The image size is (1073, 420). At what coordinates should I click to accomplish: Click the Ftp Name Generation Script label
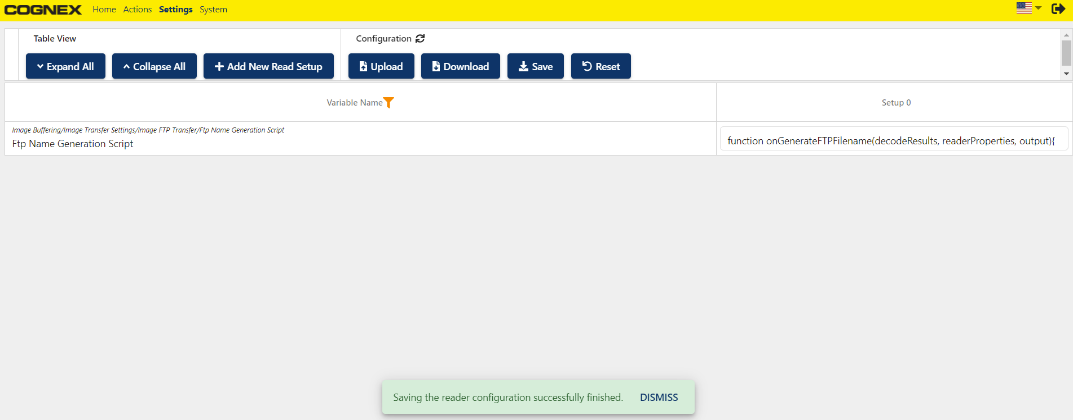(x=73, y=144)
